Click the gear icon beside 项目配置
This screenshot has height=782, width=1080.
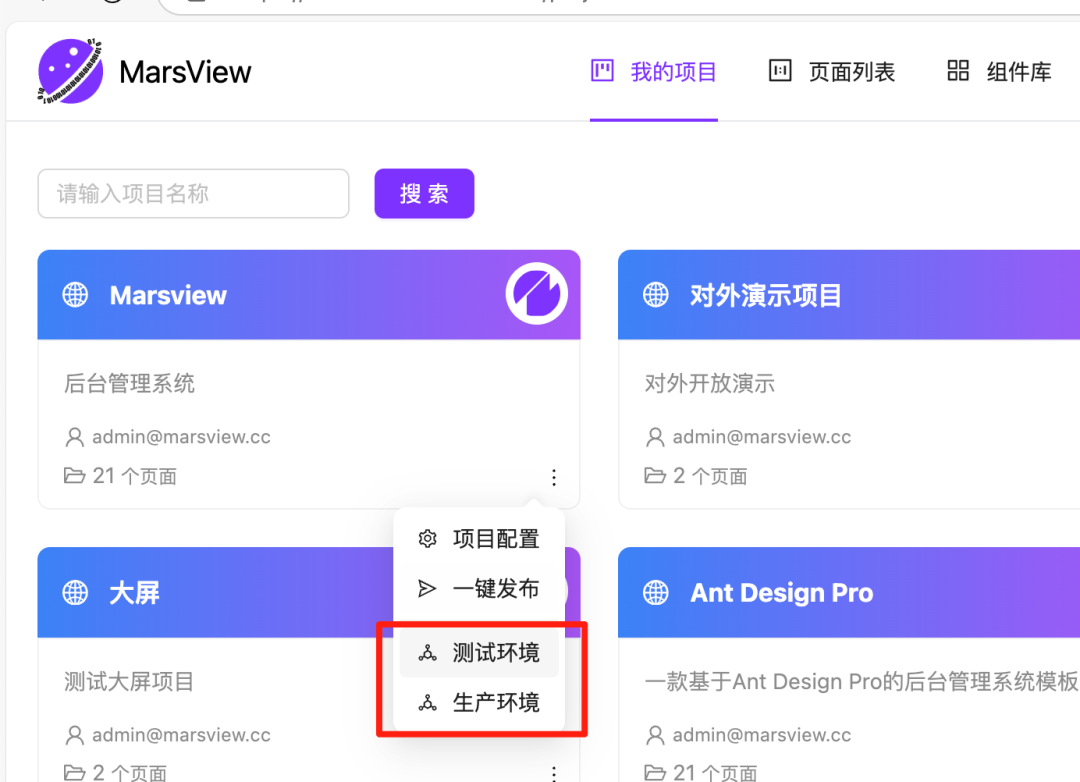pyautogui.click(x=427, y=539)
